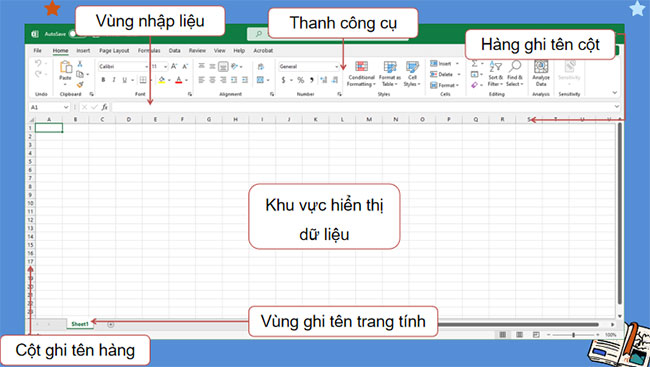Switch to the Page Layout tab
The width and height of the screenshot is (650, 367).
(x=114, y=51)
